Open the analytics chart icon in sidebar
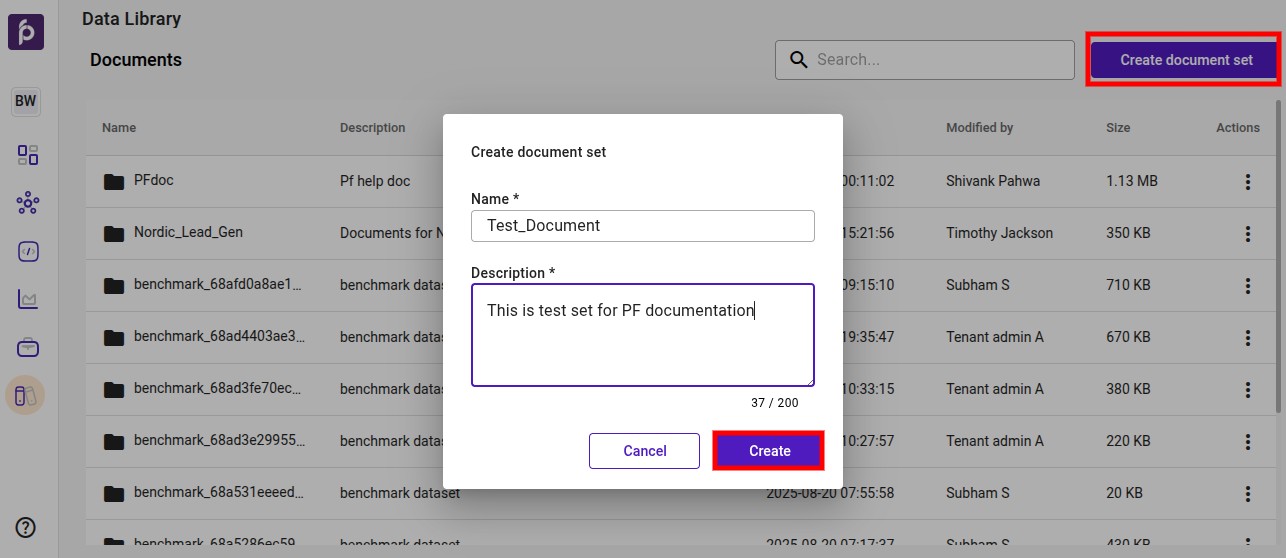The height and width of the screenshot is (558, 1286). [27, 299]
